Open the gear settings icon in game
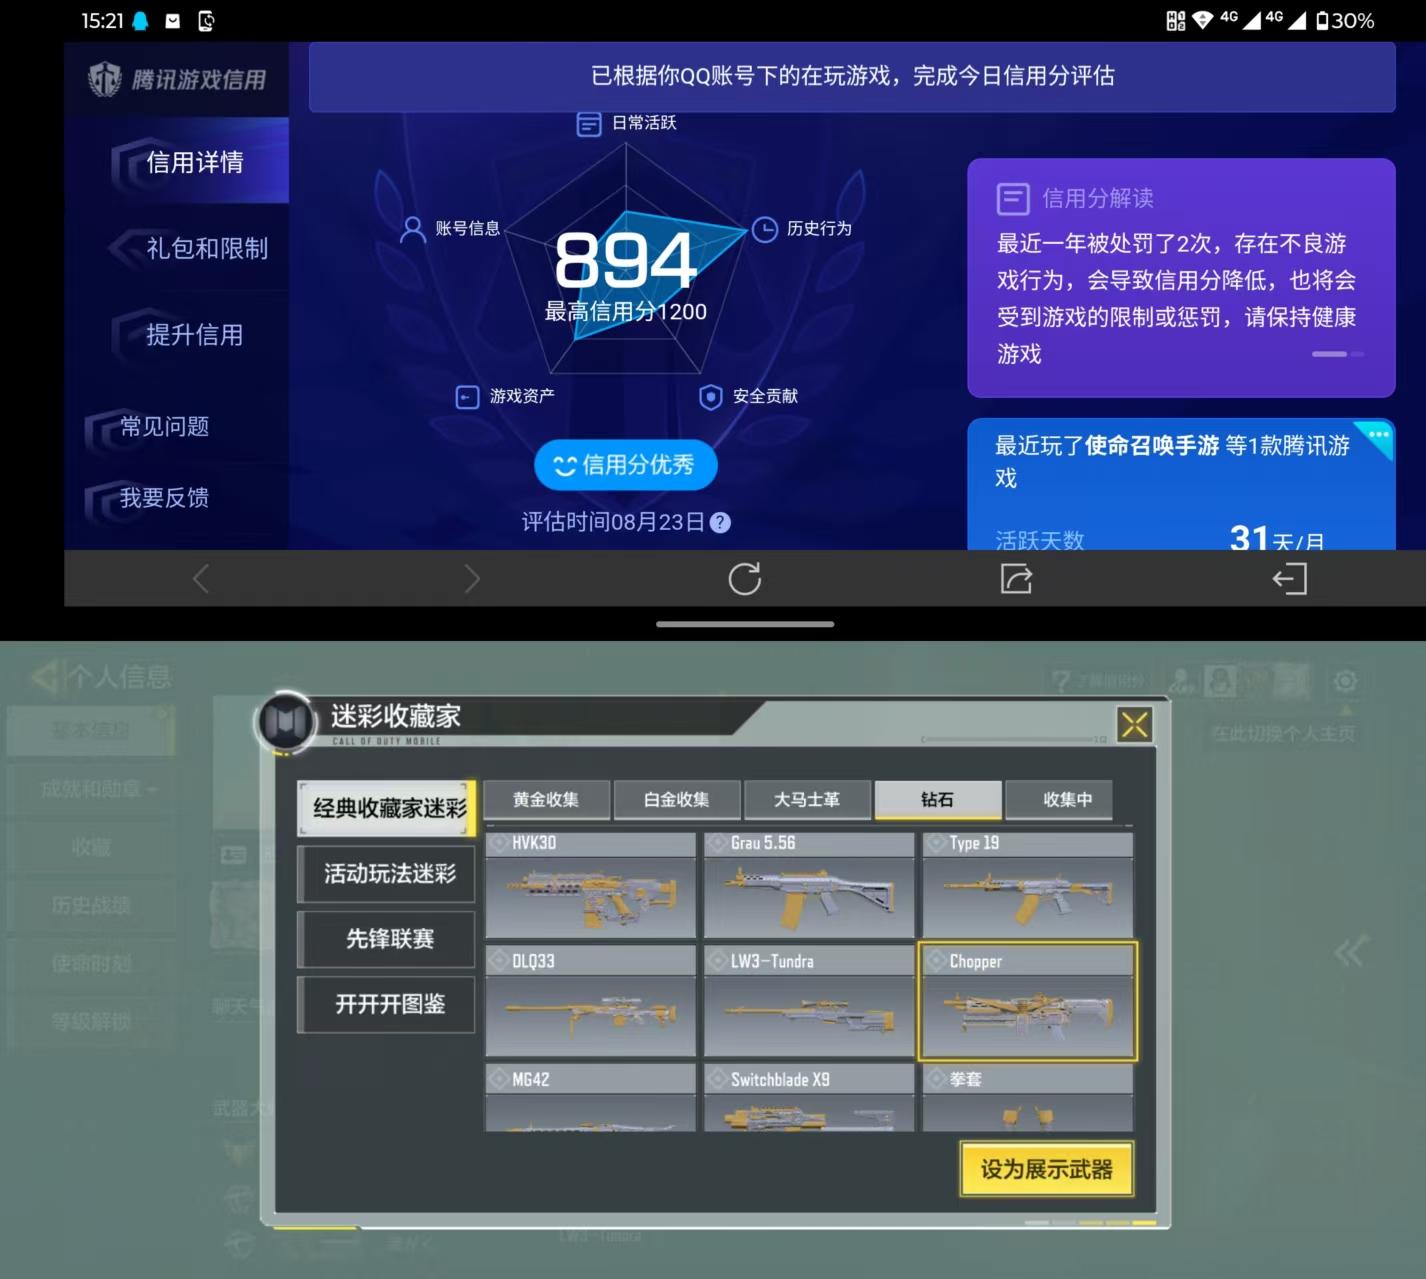The height and width of the screenshot is (1279, 1426). pyautogui.click(x=1345, y=682)
